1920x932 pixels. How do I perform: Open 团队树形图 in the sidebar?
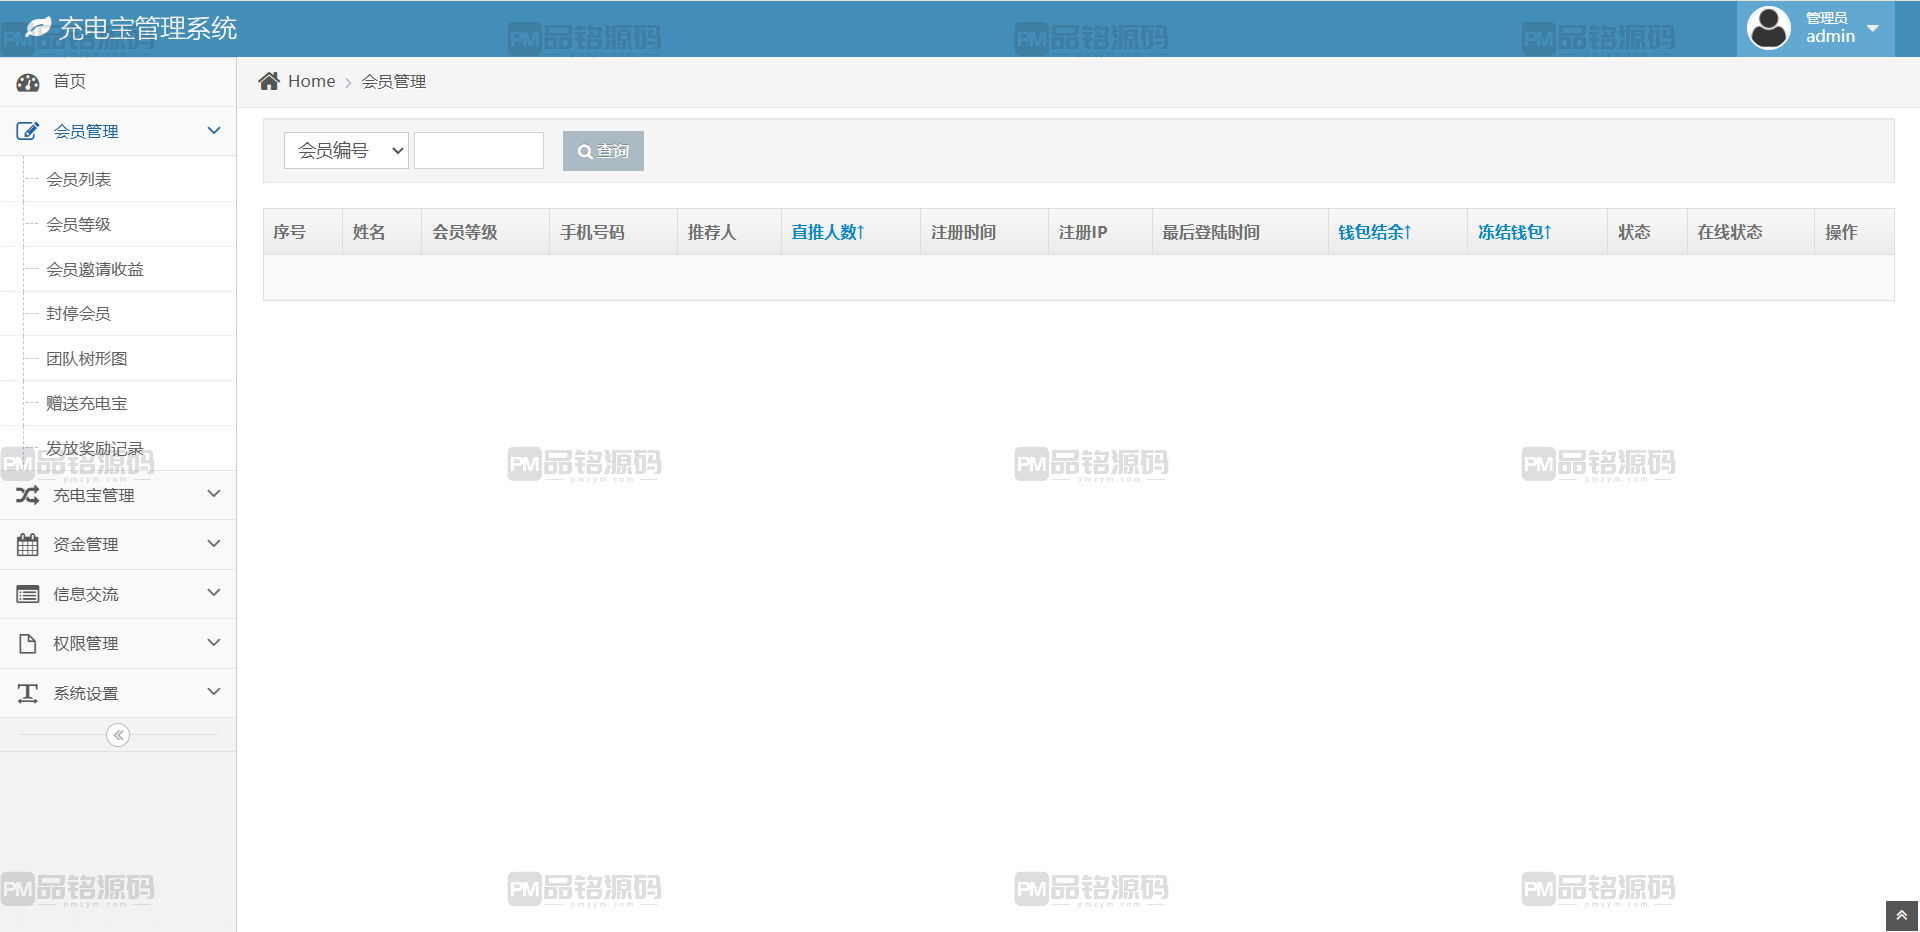87,358
